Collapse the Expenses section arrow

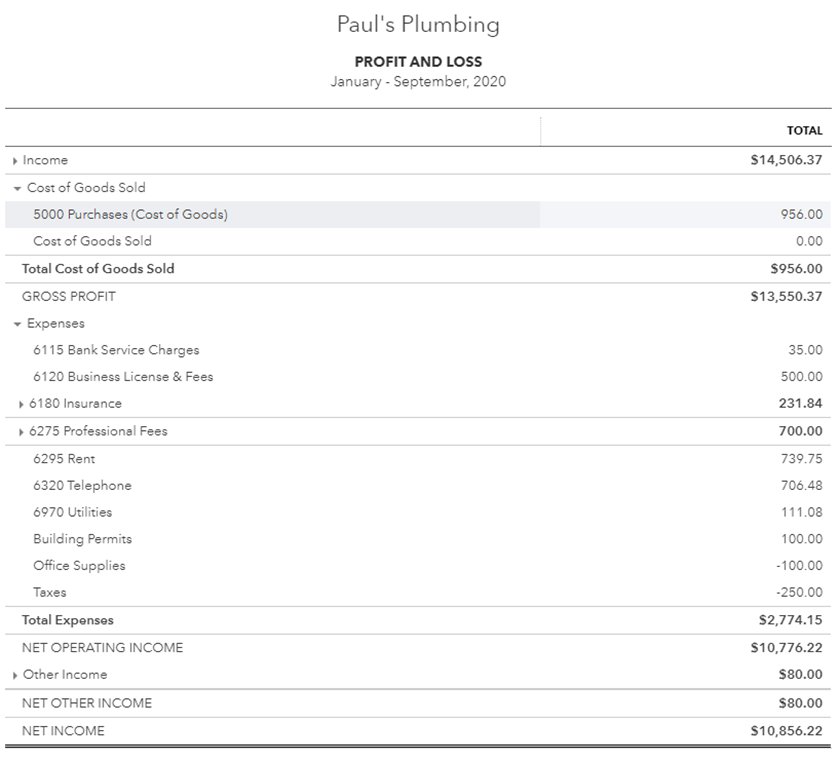pyautogui.click(x=18, y=324)
